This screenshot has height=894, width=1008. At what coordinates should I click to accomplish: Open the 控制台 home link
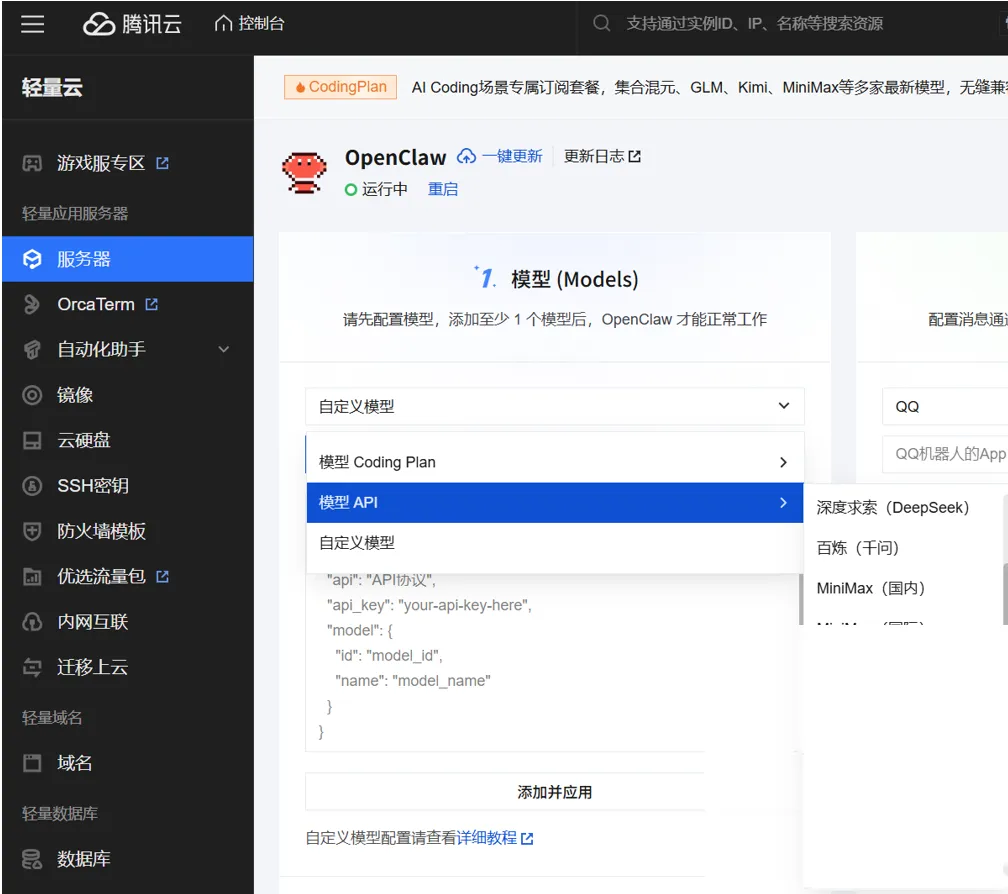249,24
